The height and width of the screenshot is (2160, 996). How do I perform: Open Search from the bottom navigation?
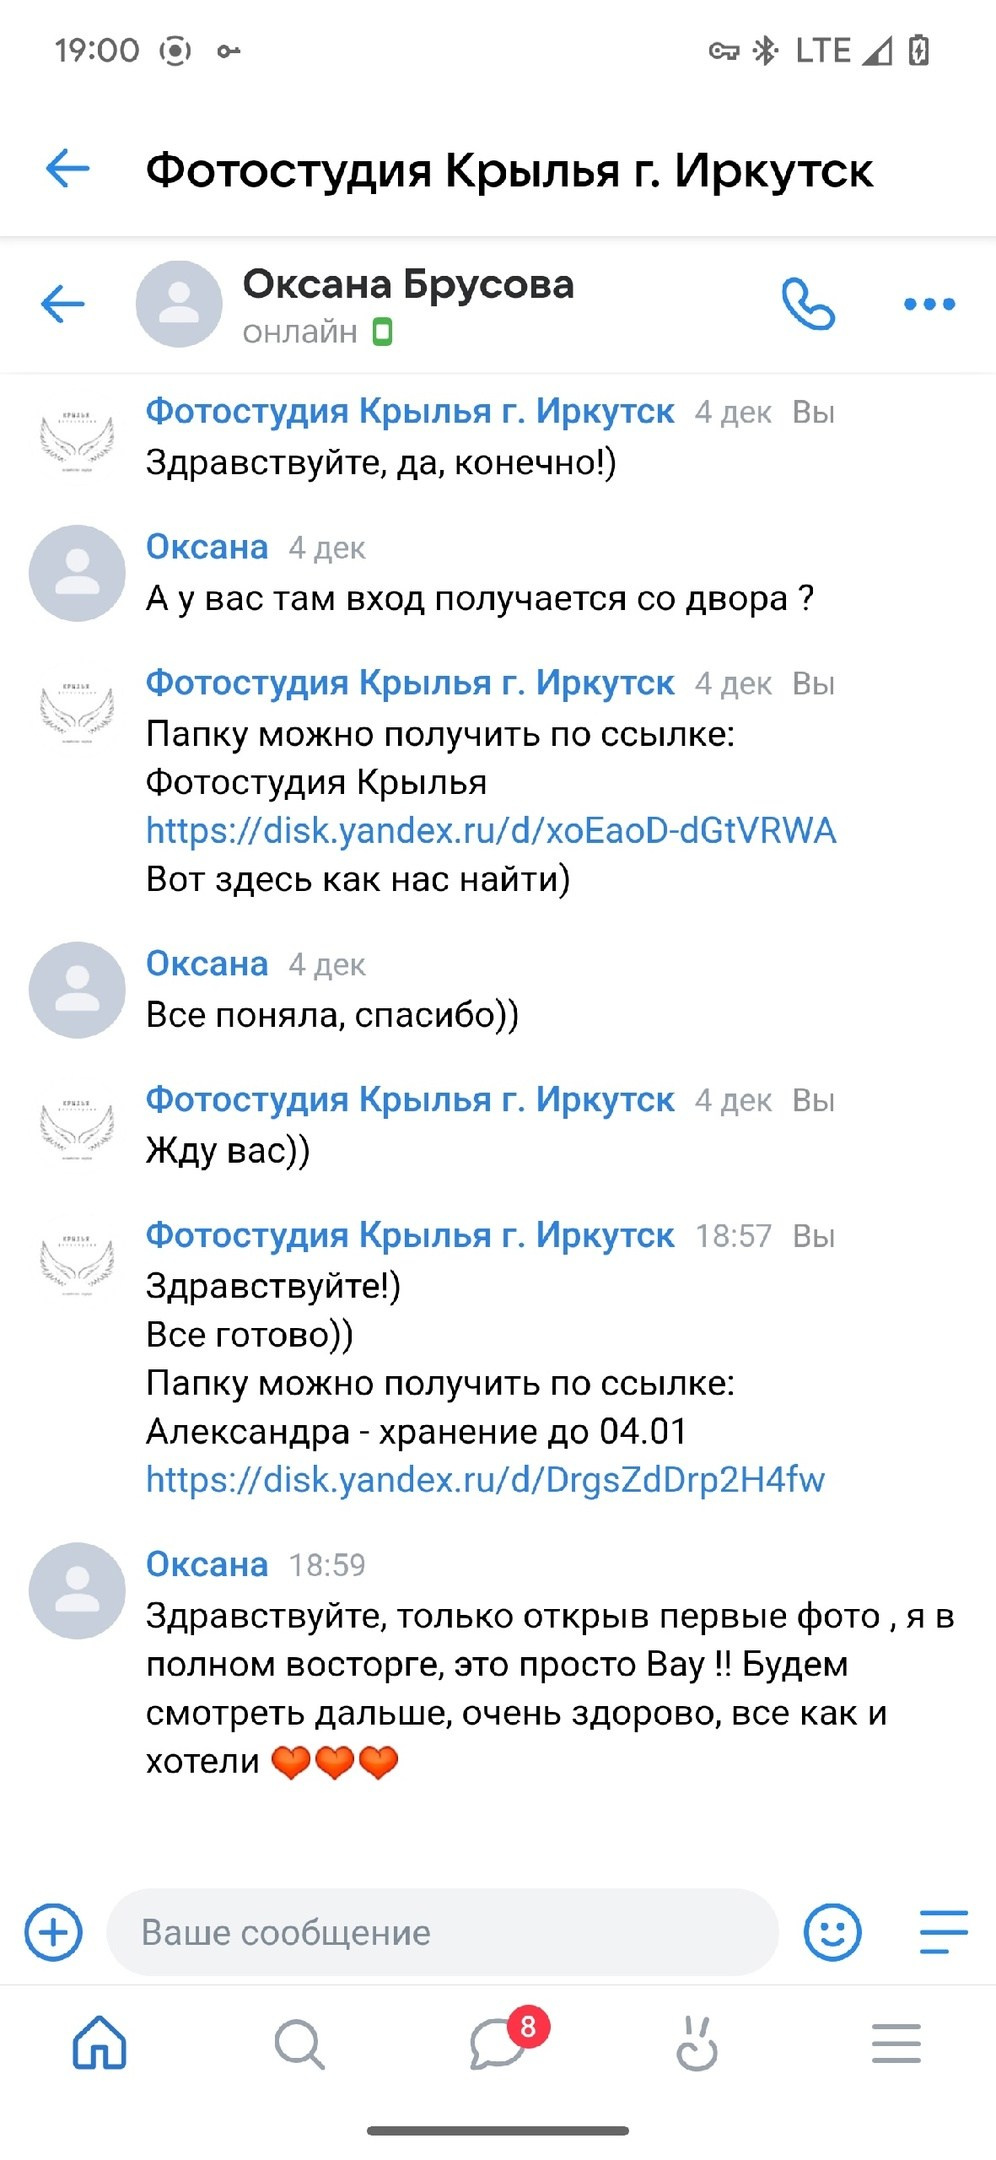pos(298,2043)
